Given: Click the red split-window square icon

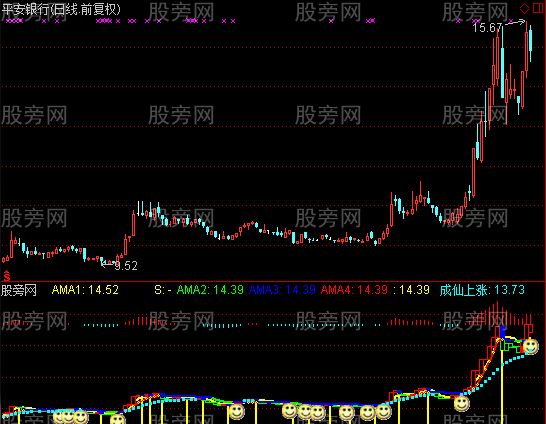Looking at the screenshot, I should 538,8.
